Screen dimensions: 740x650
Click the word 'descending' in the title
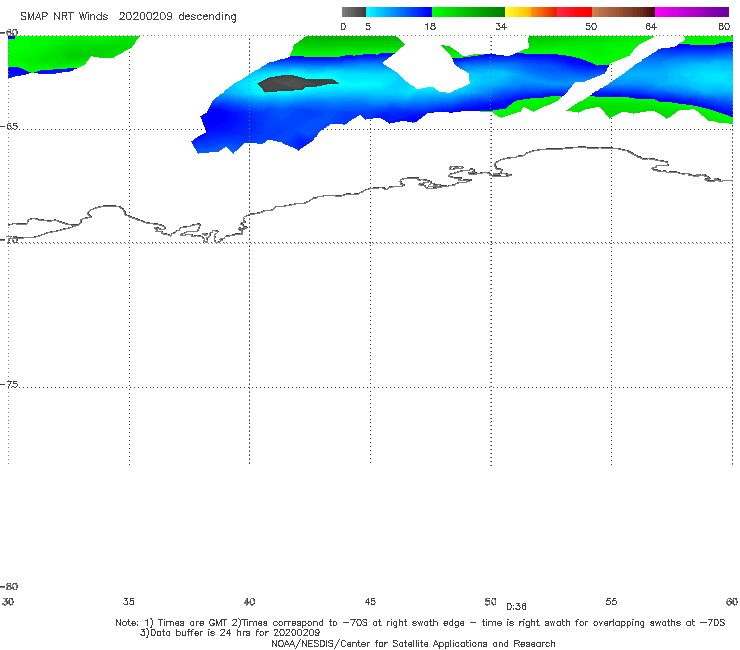207,17
